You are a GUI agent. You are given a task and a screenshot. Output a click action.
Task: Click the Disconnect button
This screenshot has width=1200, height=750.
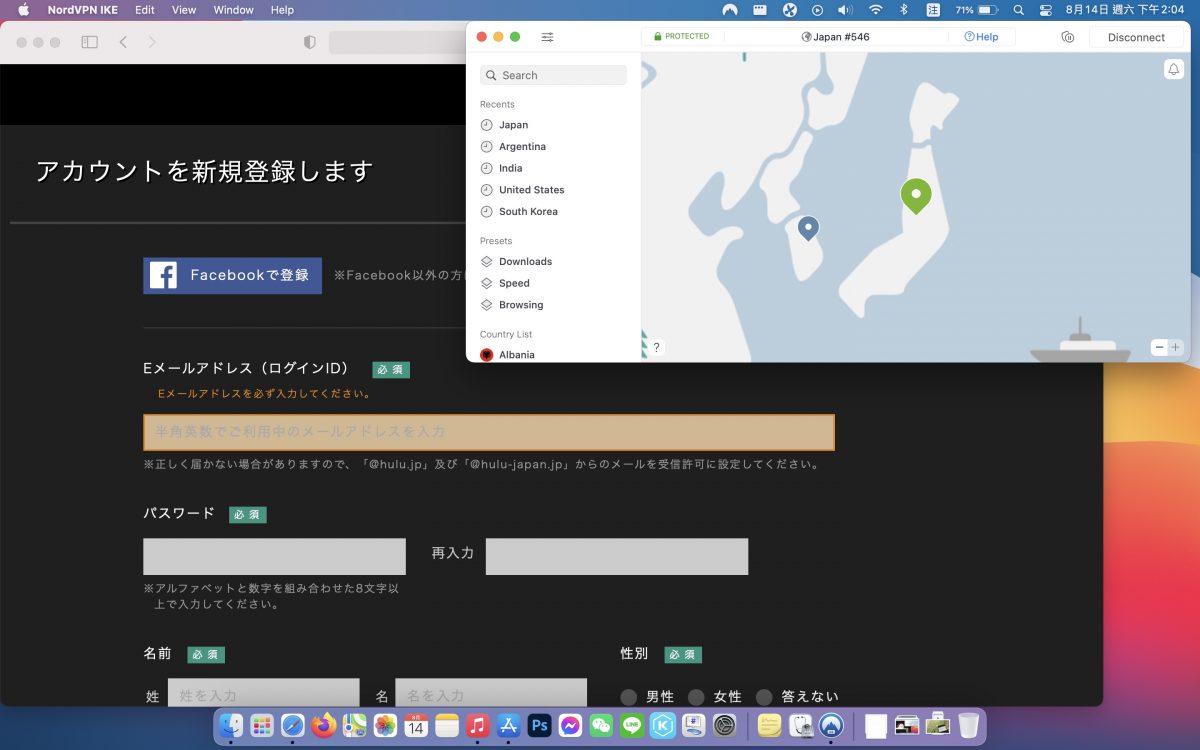[1136, 37]
